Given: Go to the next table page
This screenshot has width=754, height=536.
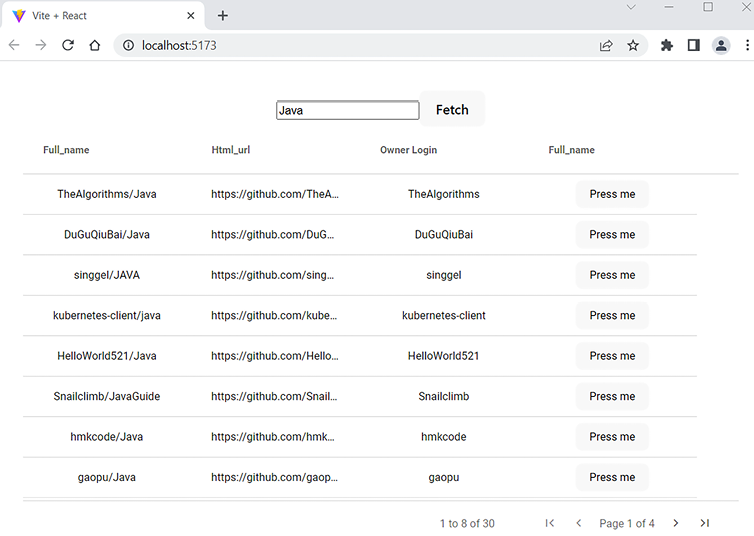Looking at the screenshot, I should [x=676, y=523].
